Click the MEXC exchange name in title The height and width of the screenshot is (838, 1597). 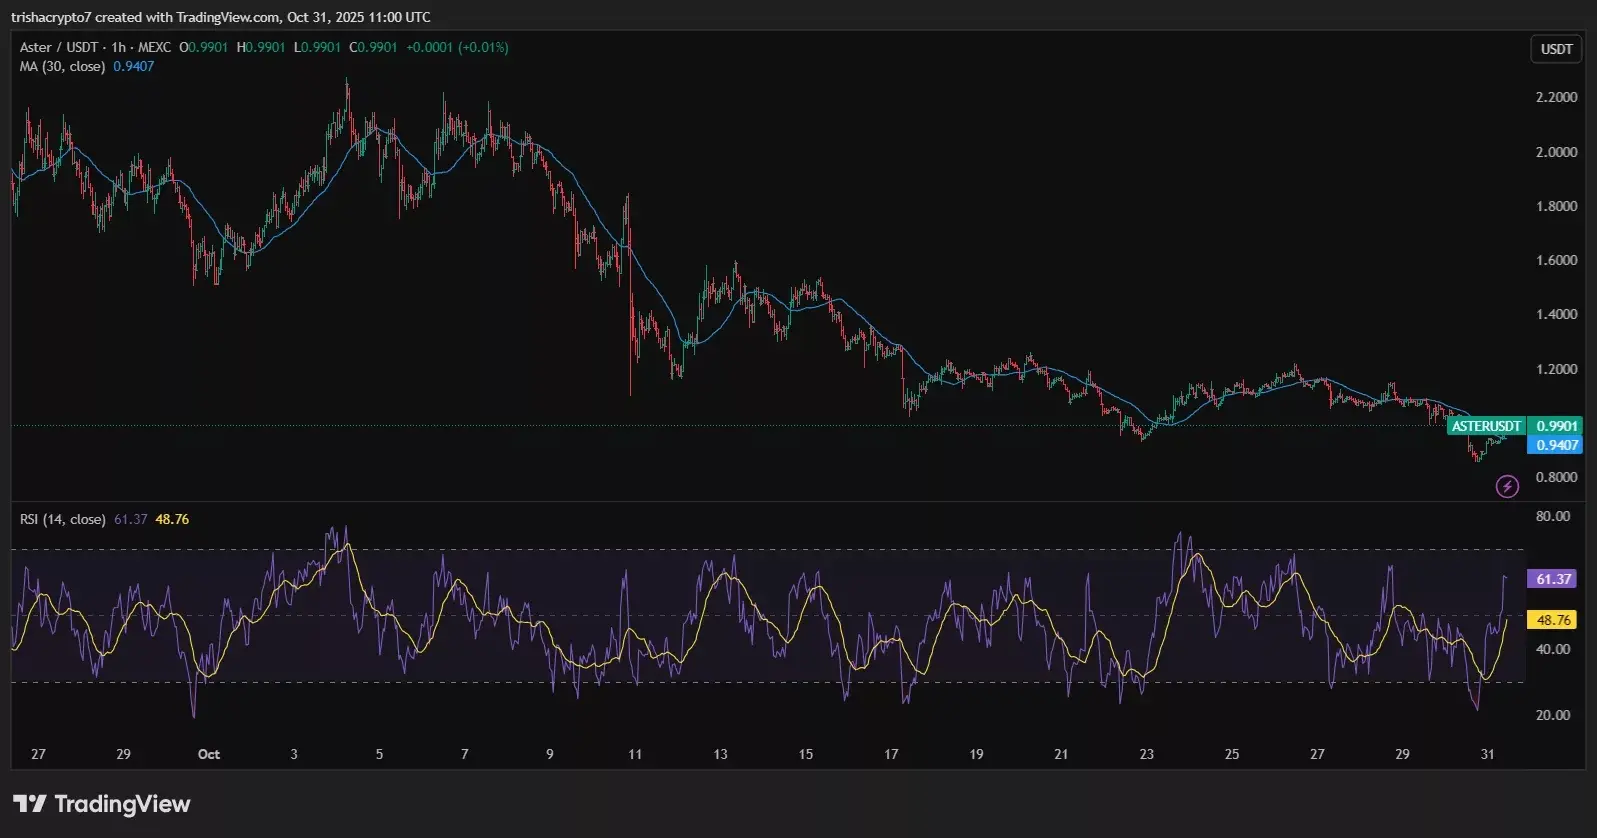tap(154, 47)
